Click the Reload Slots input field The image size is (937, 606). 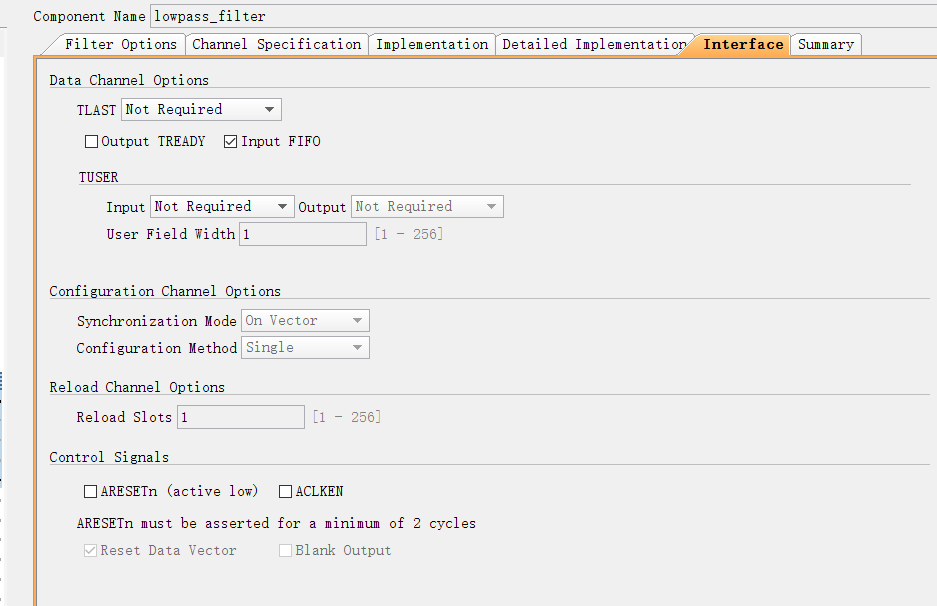click(x=241, y=417)
